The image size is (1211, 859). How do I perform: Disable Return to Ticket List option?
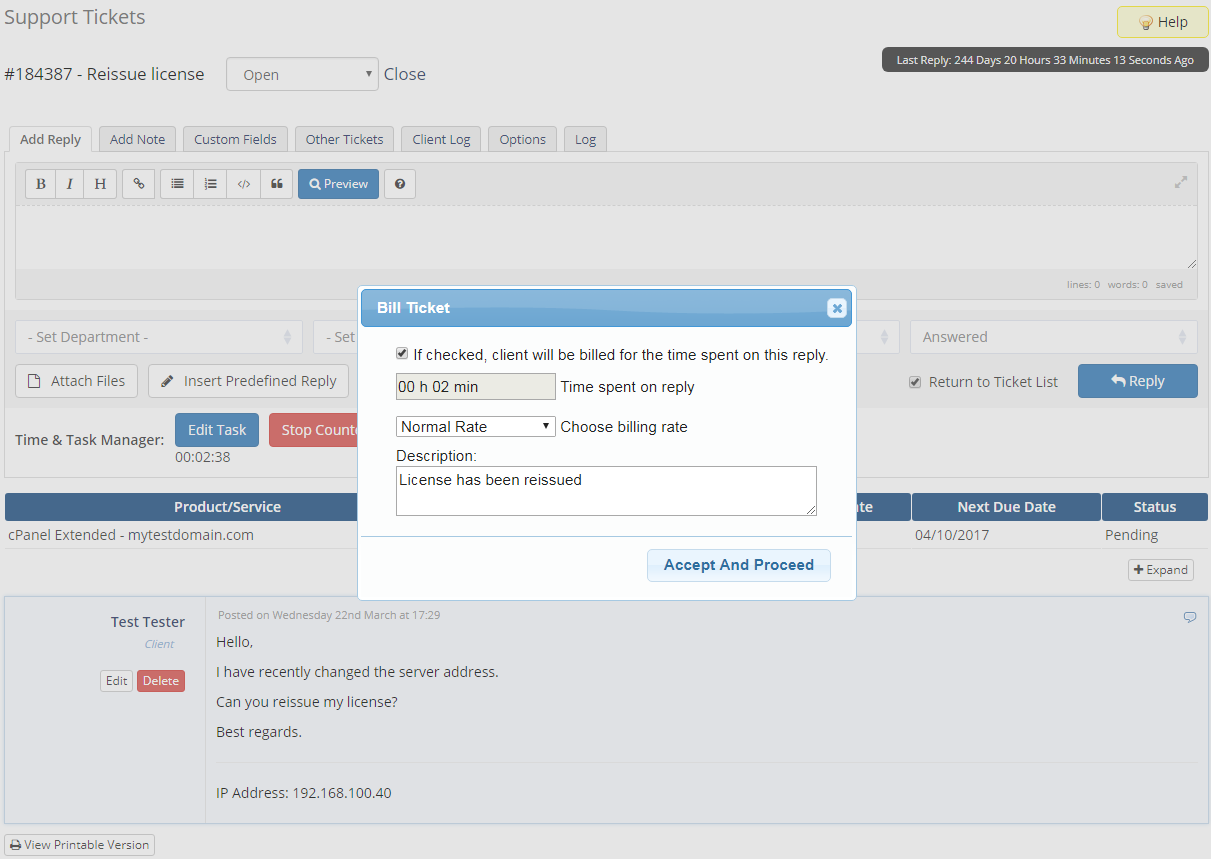[914, 381]
